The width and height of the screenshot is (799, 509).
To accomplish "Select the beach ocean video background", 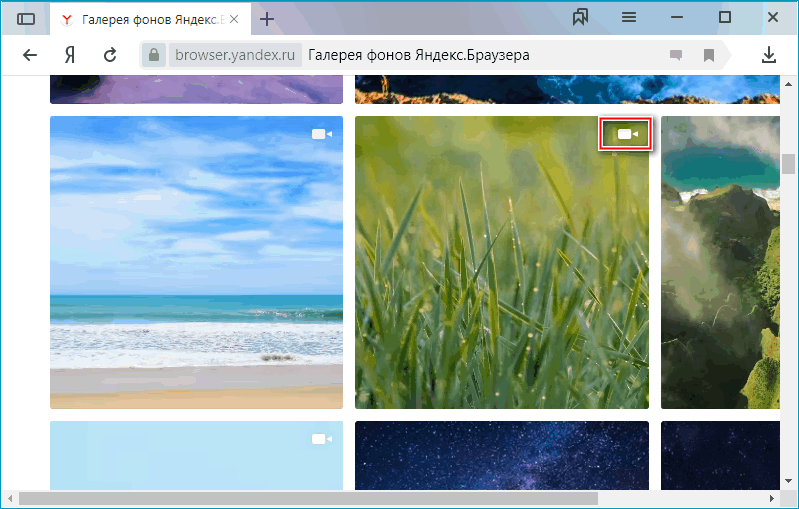I will (196, 280).
